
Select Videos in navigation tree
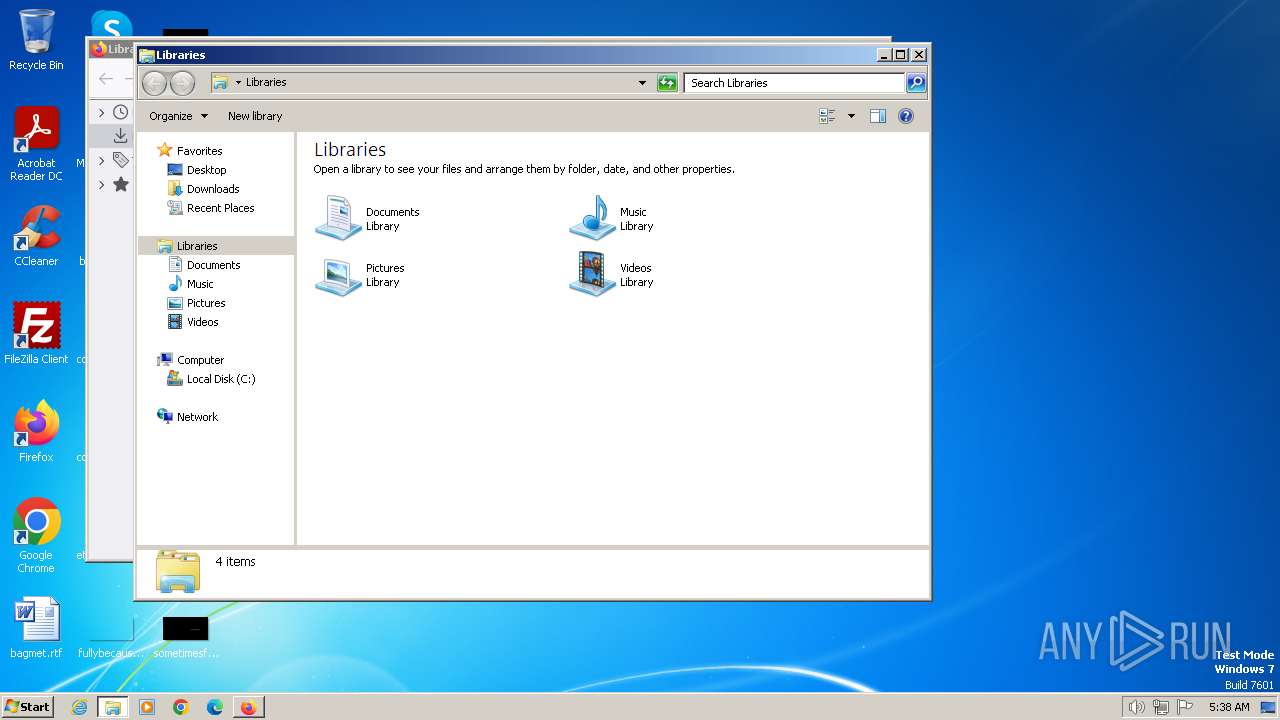coord(202,322)
